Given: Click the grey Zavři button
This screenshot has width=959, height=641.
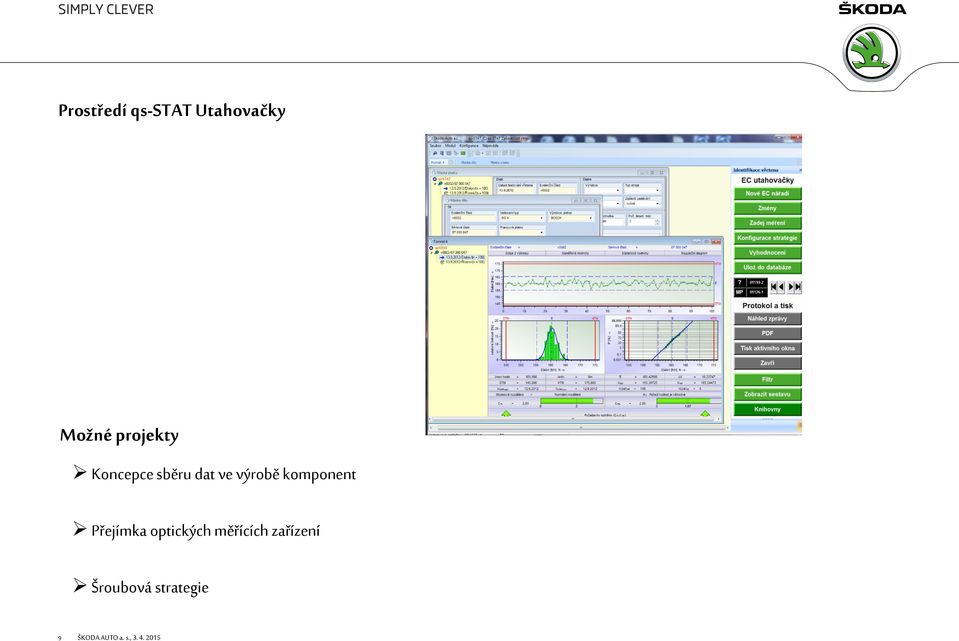Looking at the screenshot, I should click(767, 363).
